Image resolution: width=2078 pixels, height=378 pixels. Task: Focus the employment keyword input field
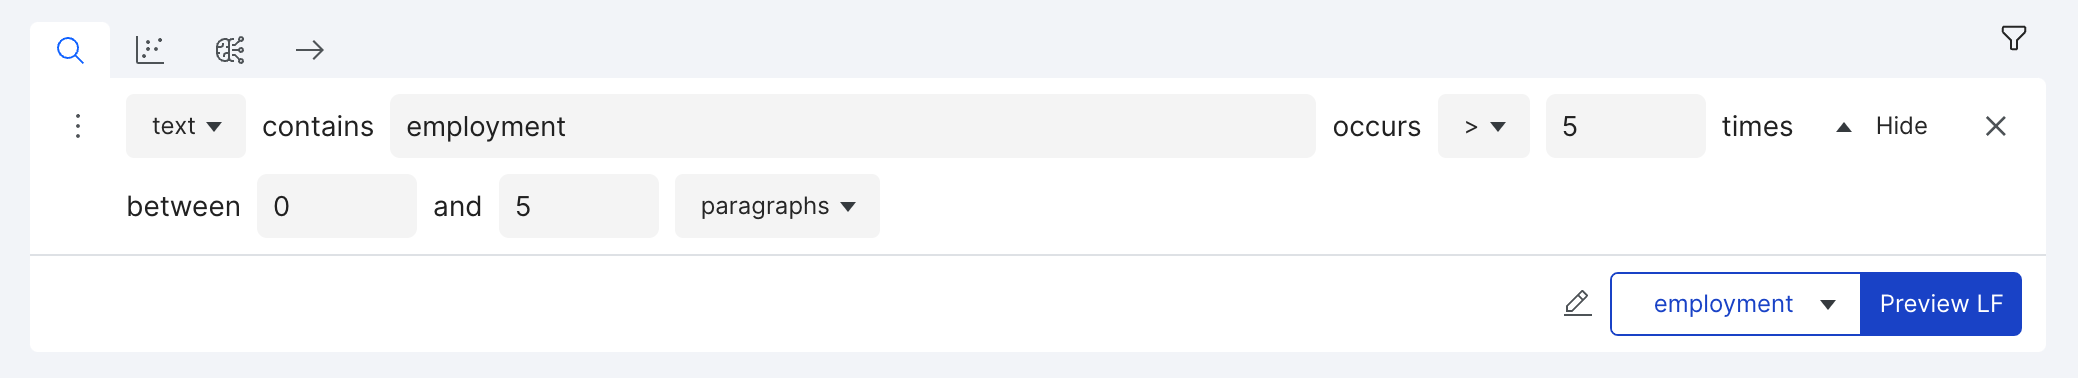(853, 126)
